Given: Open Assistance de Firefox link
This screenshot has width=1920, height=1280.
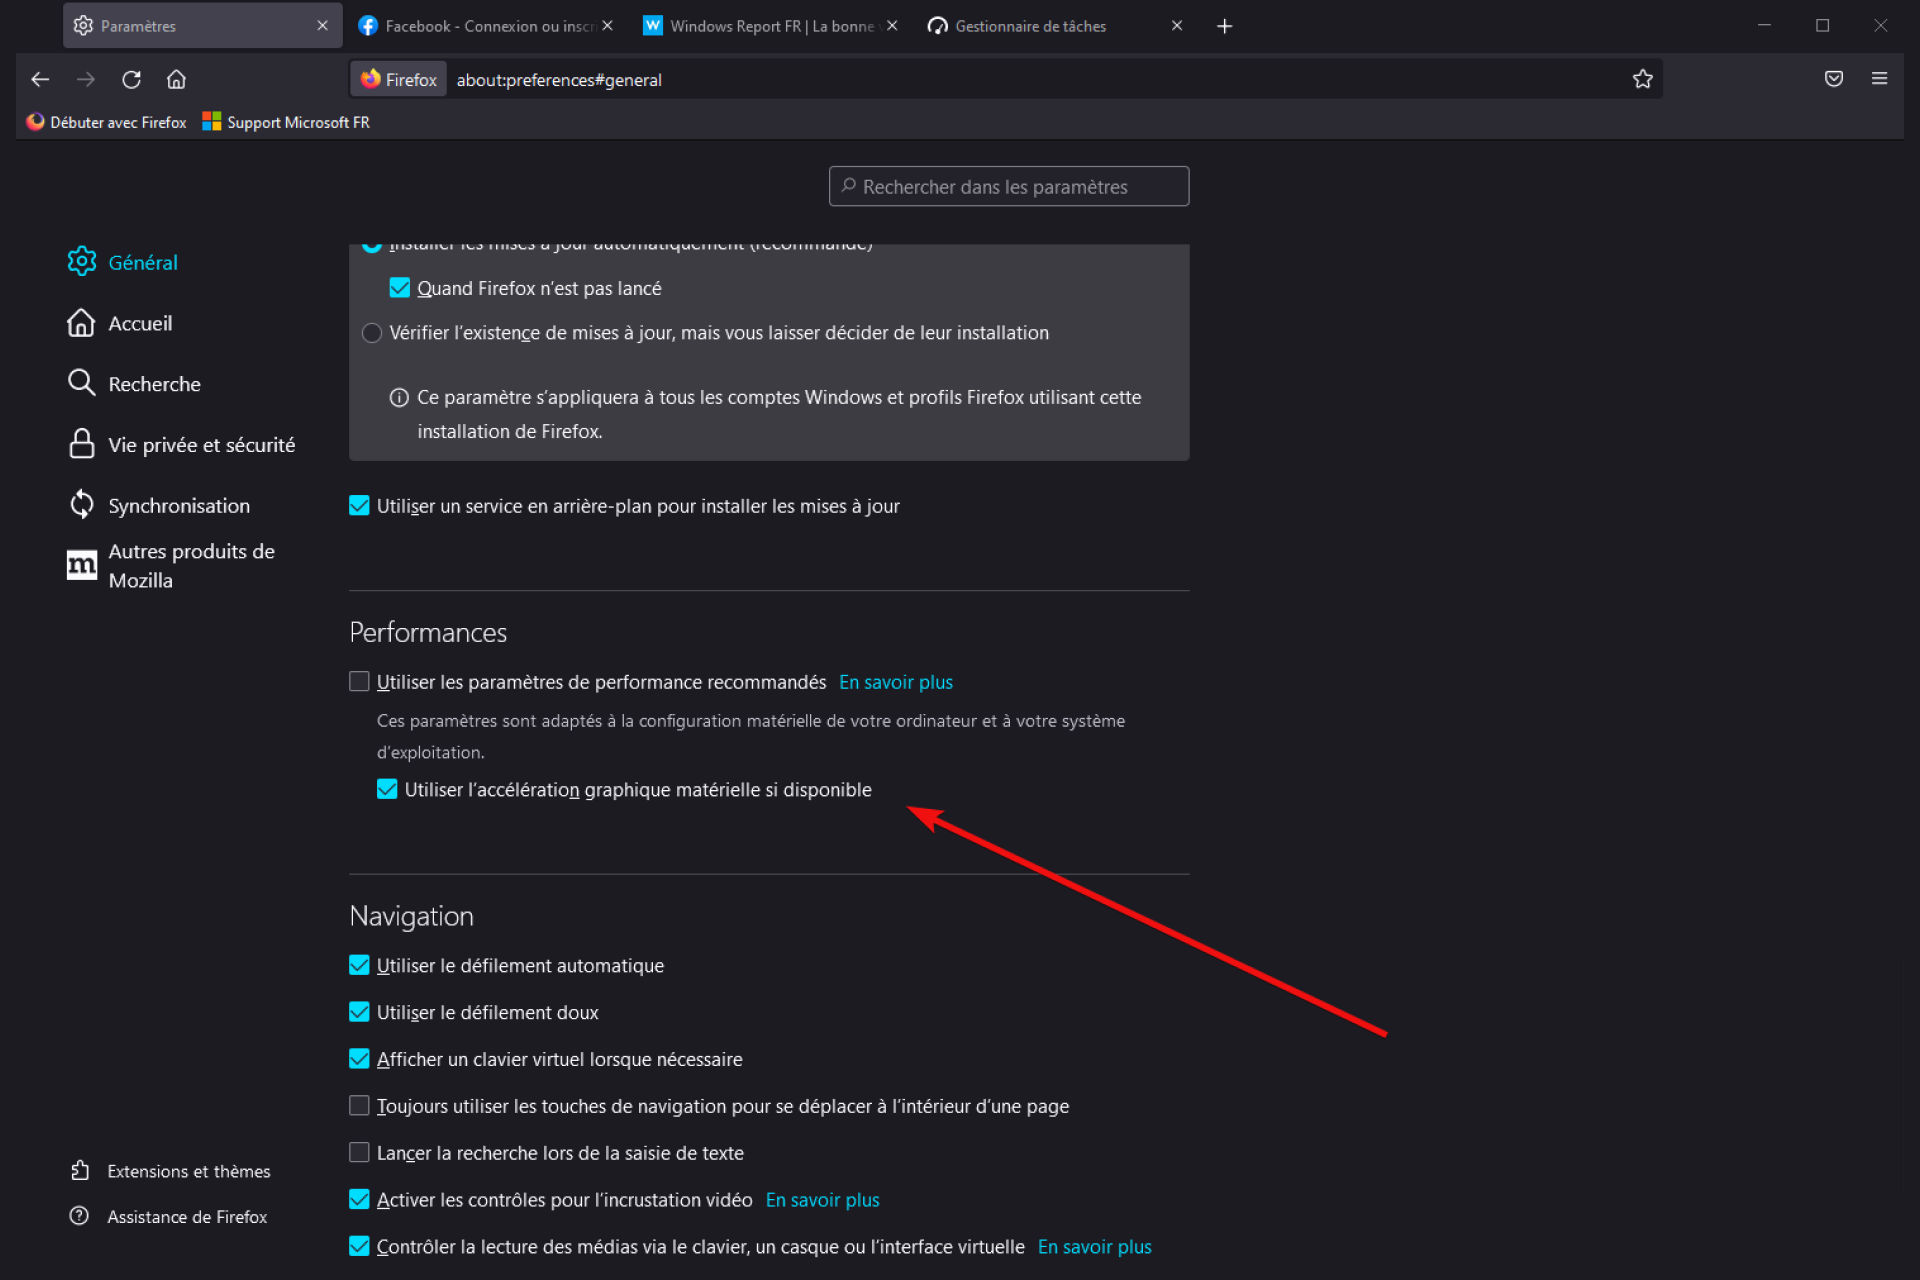Looking at the screenshot, I should coord(187,1217).
